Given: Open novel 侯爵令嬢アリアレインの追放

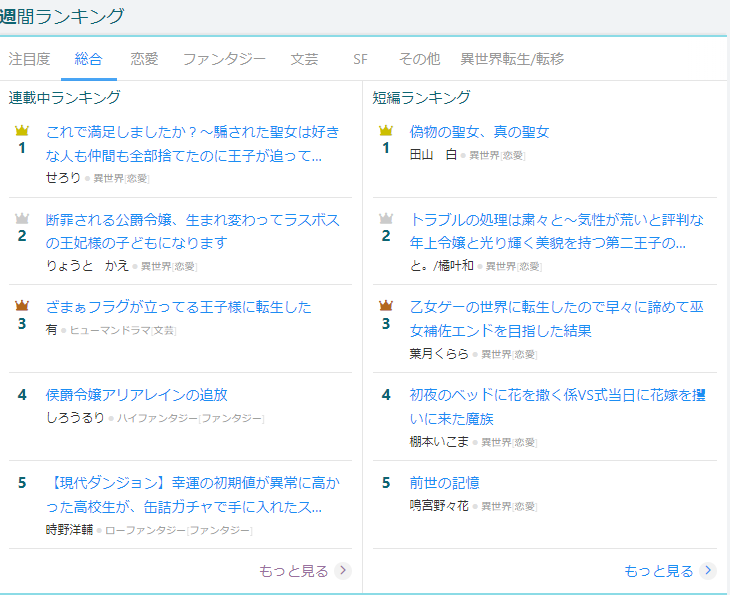Looking at the screenshot, I should (x=137, y=395).
